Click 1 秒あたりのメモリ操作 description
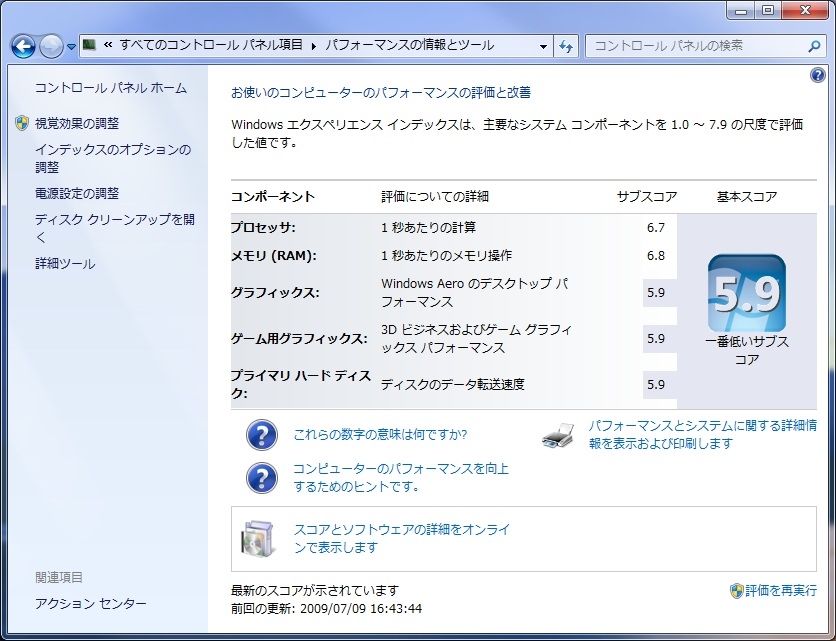Screen dimensions: 836x641 447,256
